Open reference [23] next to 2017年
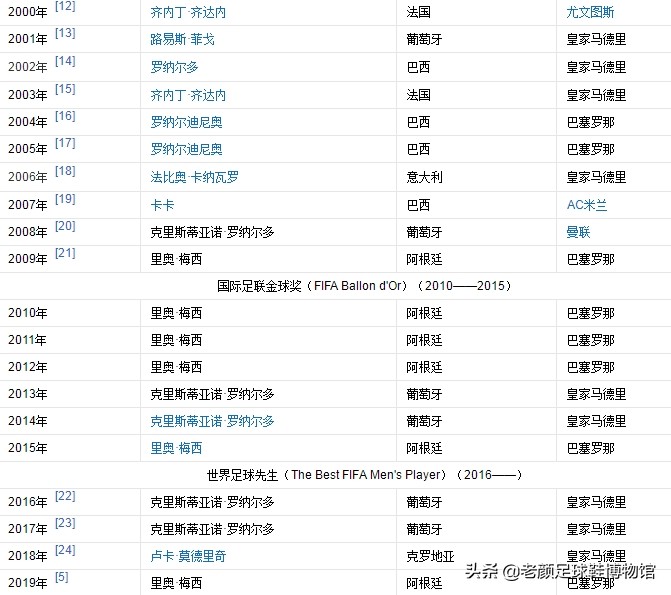The width and height of the screenshot is (671, 595). click(x=65, y=523)
